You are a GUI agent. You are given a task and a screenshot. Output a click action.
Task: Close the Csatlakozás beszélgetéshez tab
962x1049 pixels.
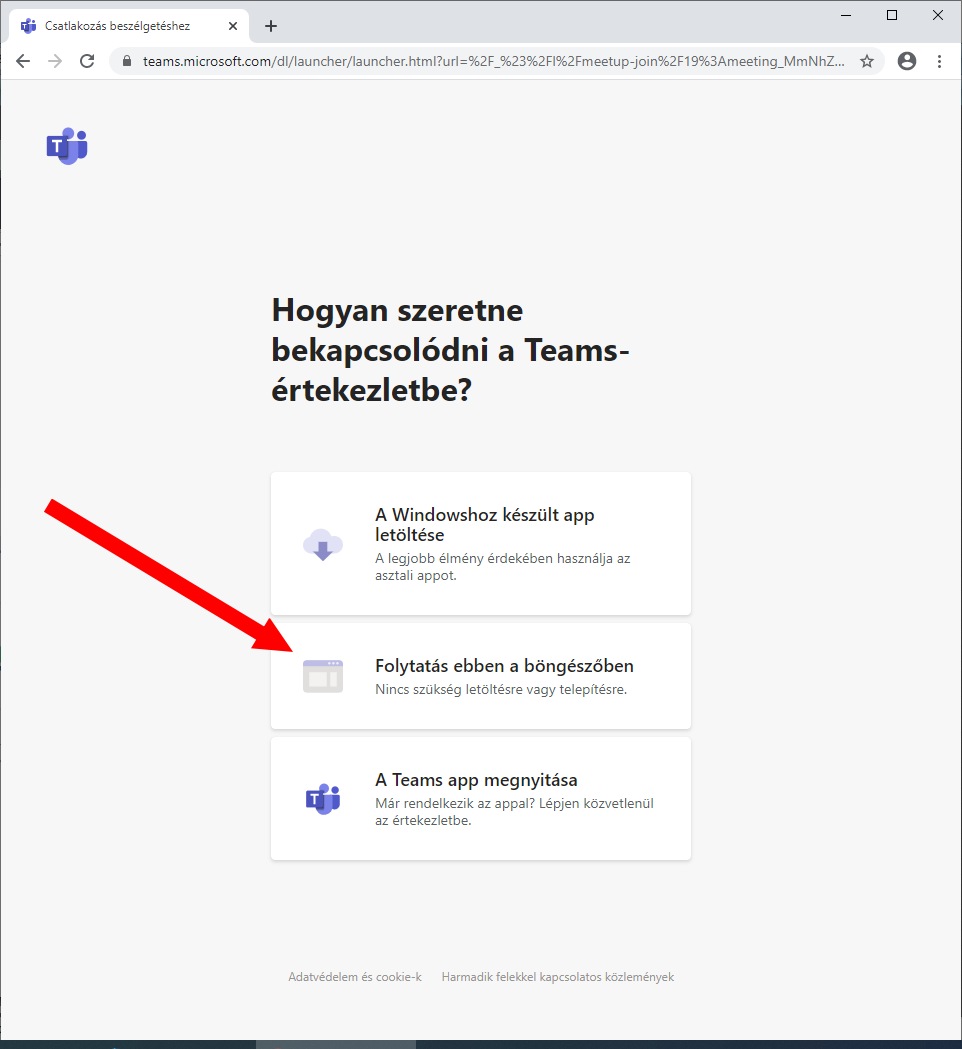tap(233, 26)
